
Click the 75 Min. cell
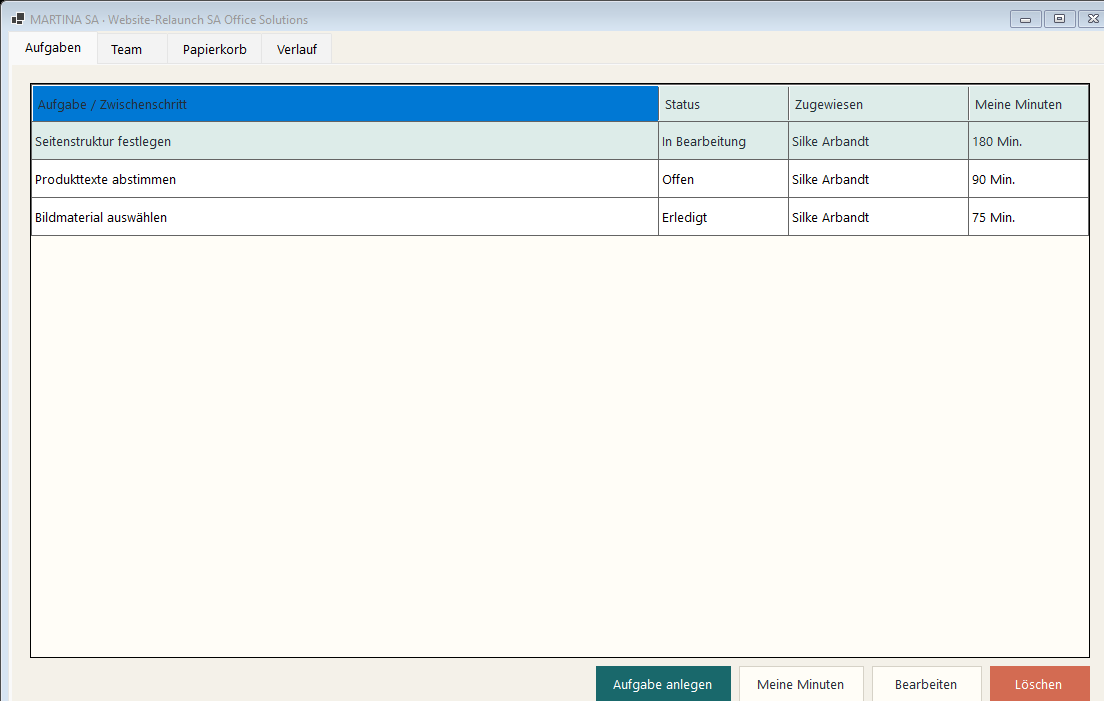1028,217
